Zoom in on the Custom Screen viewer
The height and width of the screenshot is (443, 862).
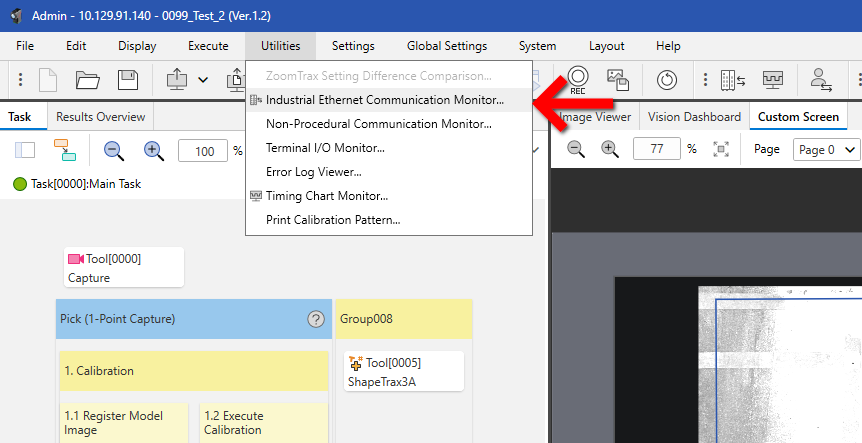(x=609, y=149)
